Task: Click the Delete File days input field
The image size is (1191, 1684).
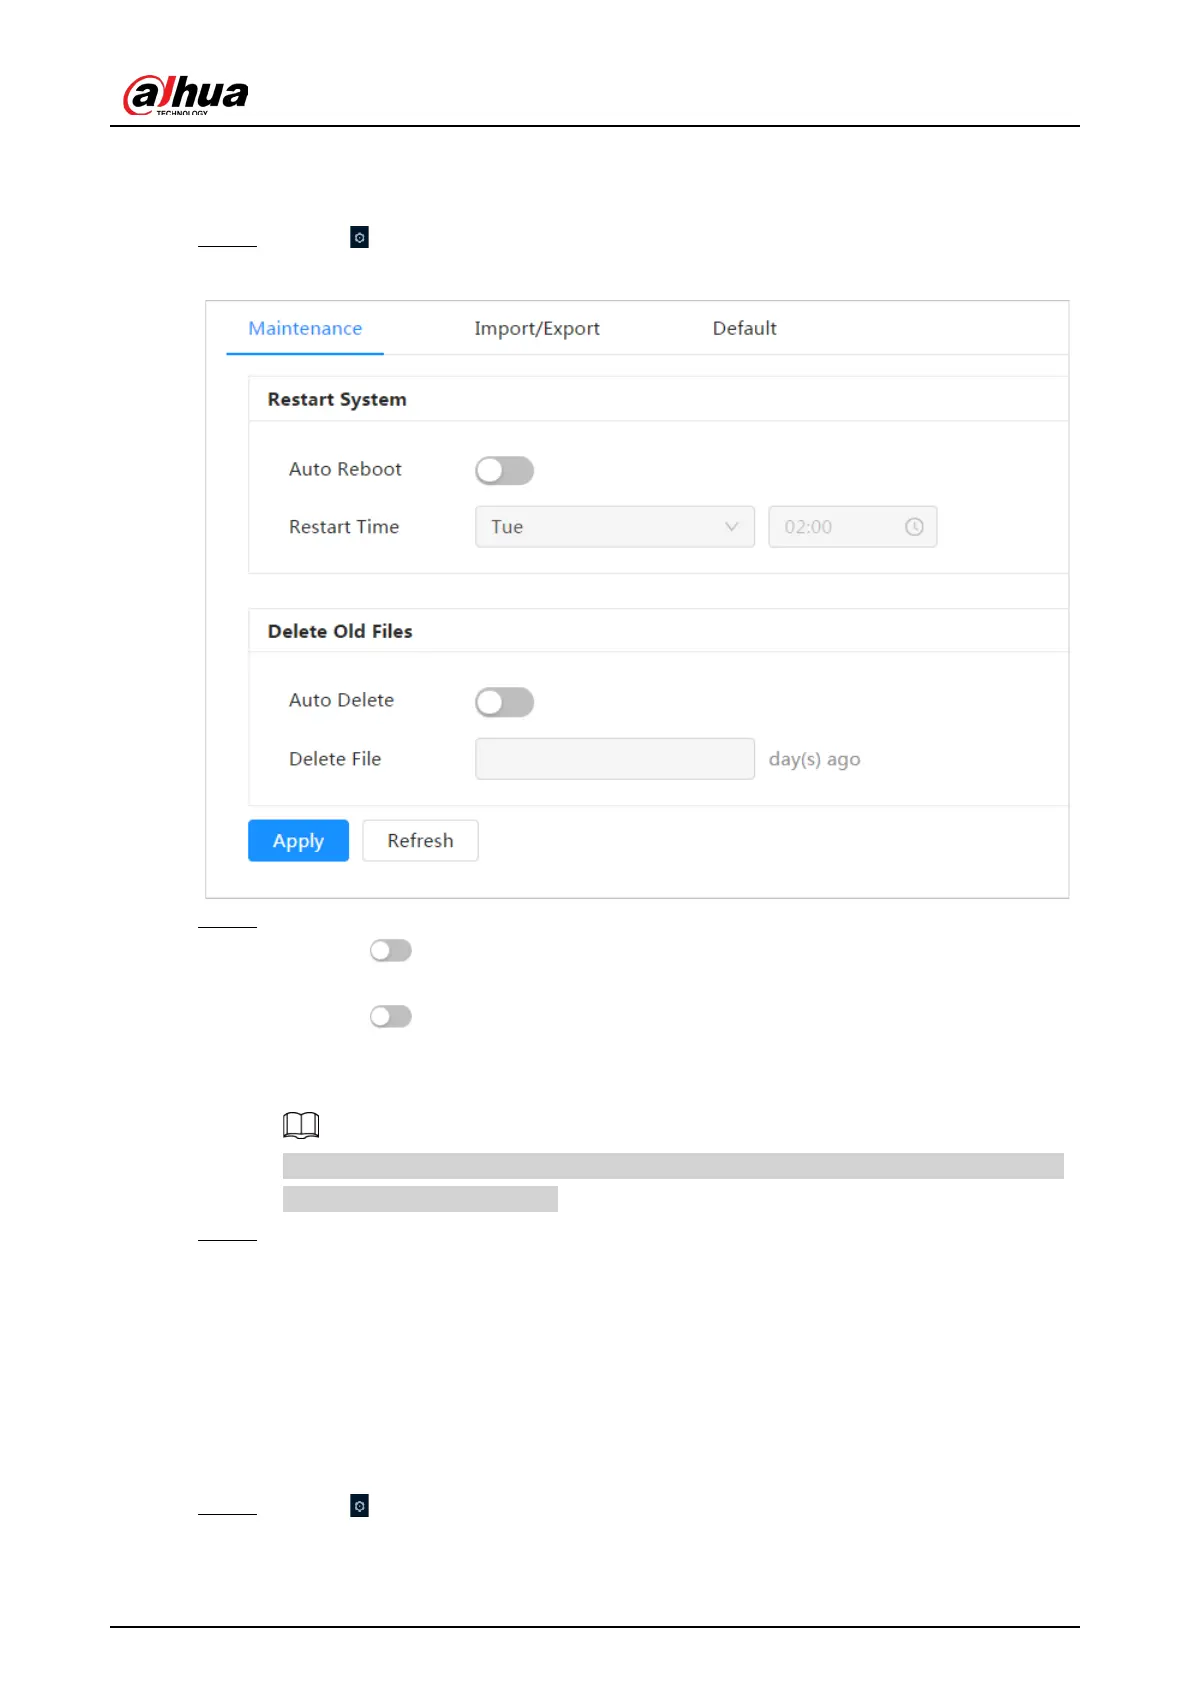Action: [614, 759]
